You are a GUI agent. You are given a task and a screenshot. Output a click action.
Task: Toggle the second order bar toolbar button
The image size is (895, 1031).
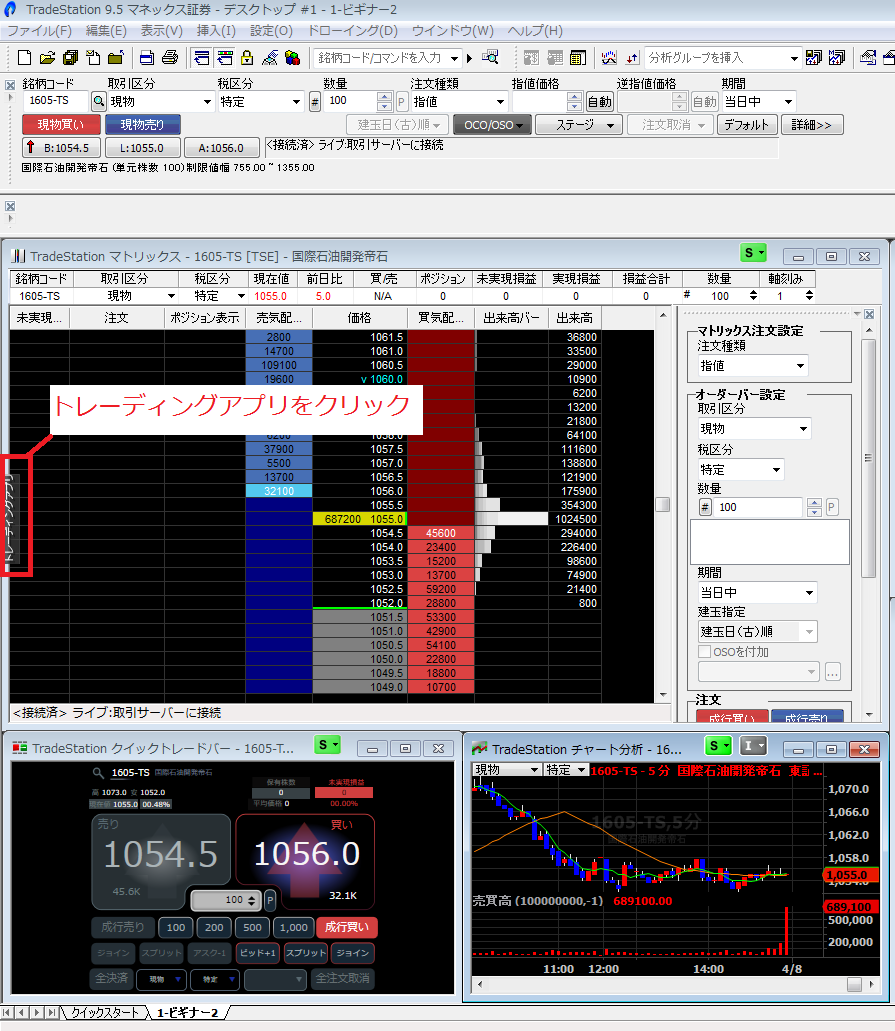tap(225, 58)
